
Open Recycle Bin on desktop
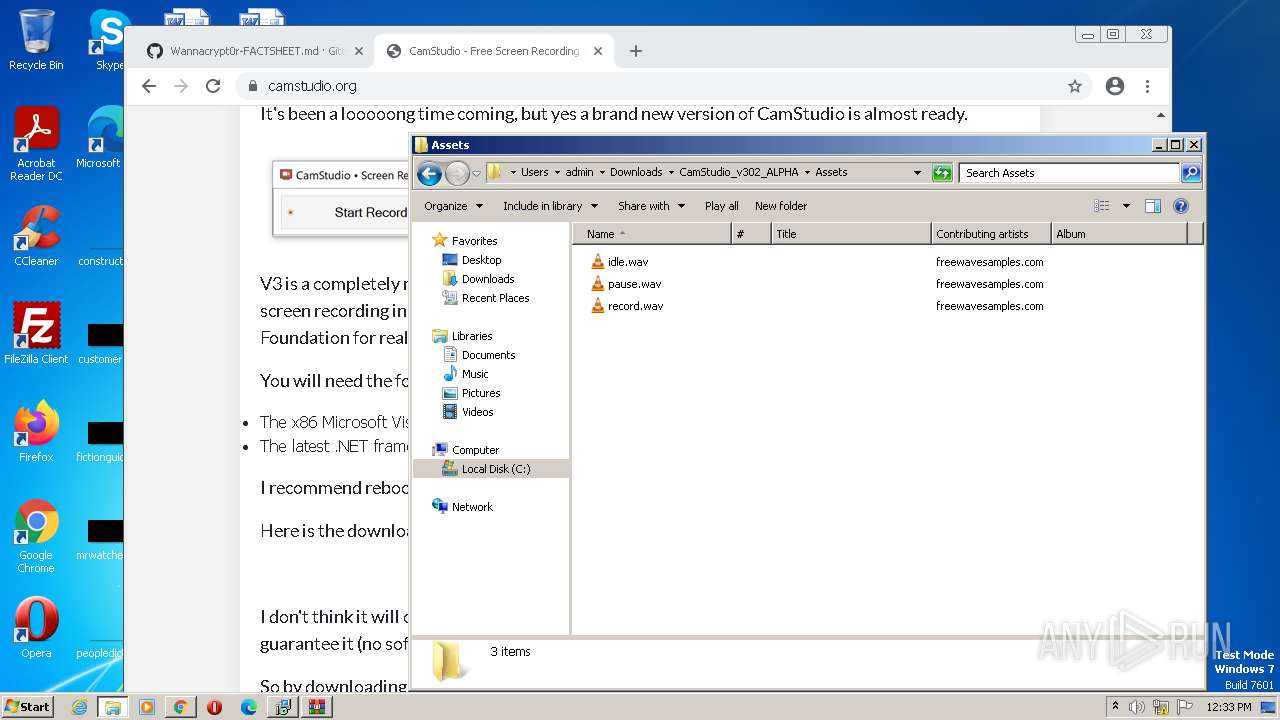tap(36, 40)
